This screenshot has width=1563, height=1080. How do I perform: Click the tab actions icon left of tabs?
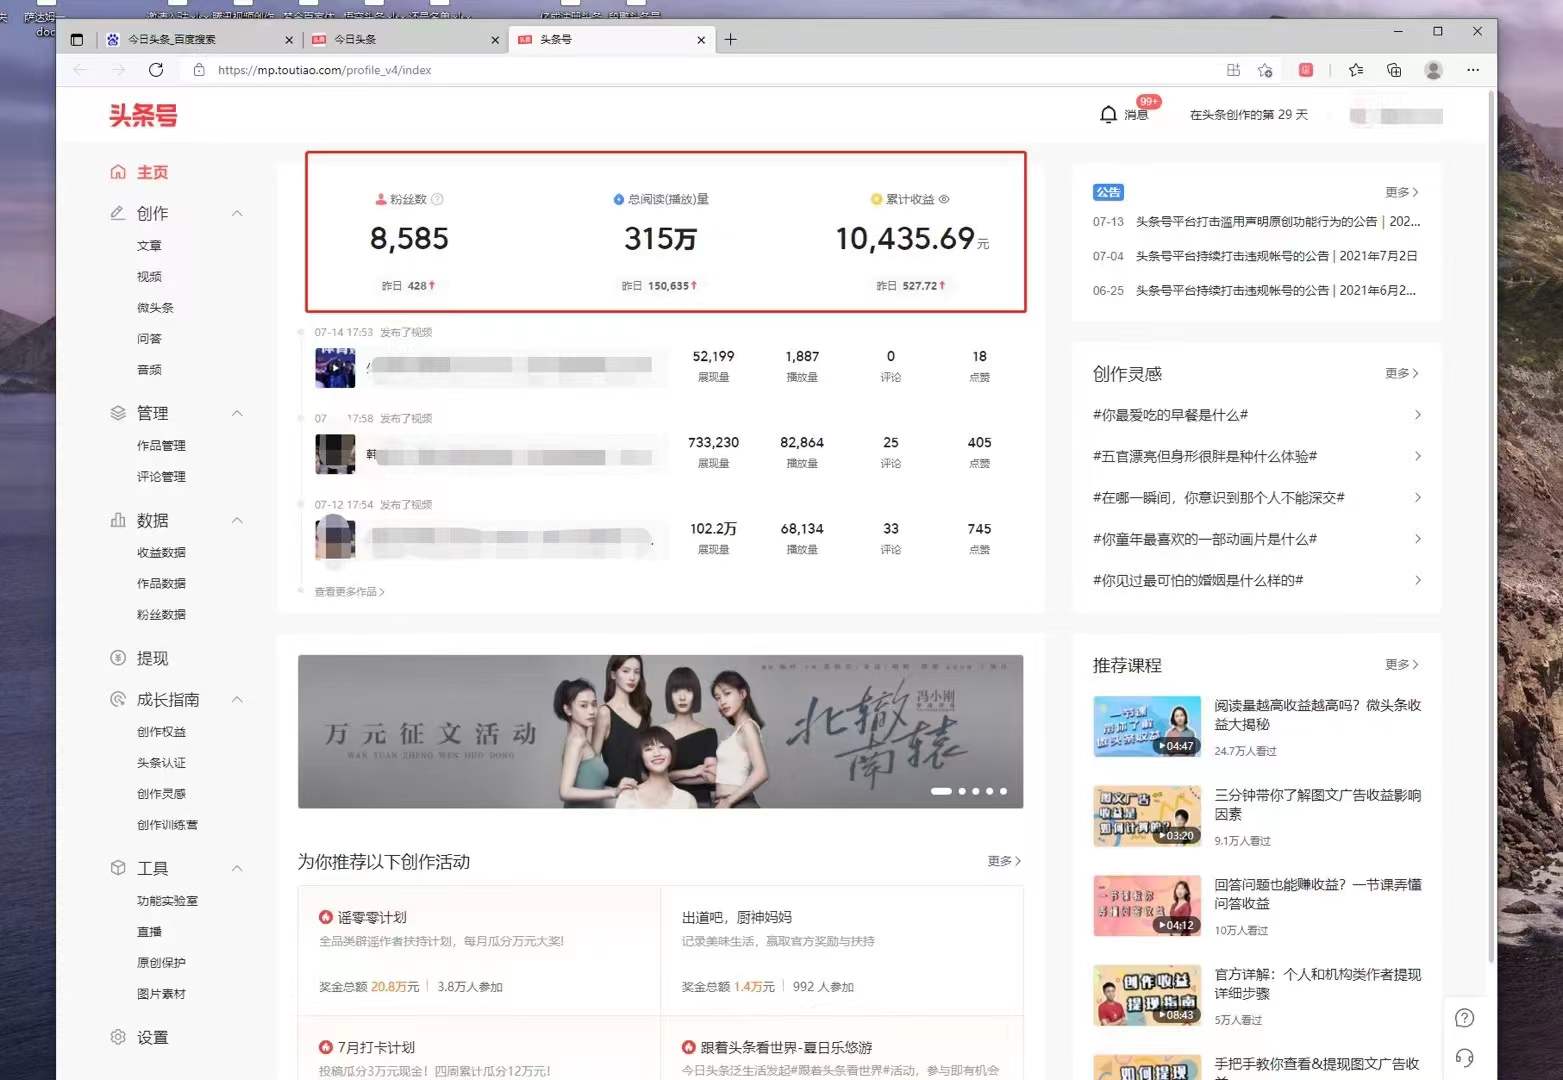tap(77, 40)
